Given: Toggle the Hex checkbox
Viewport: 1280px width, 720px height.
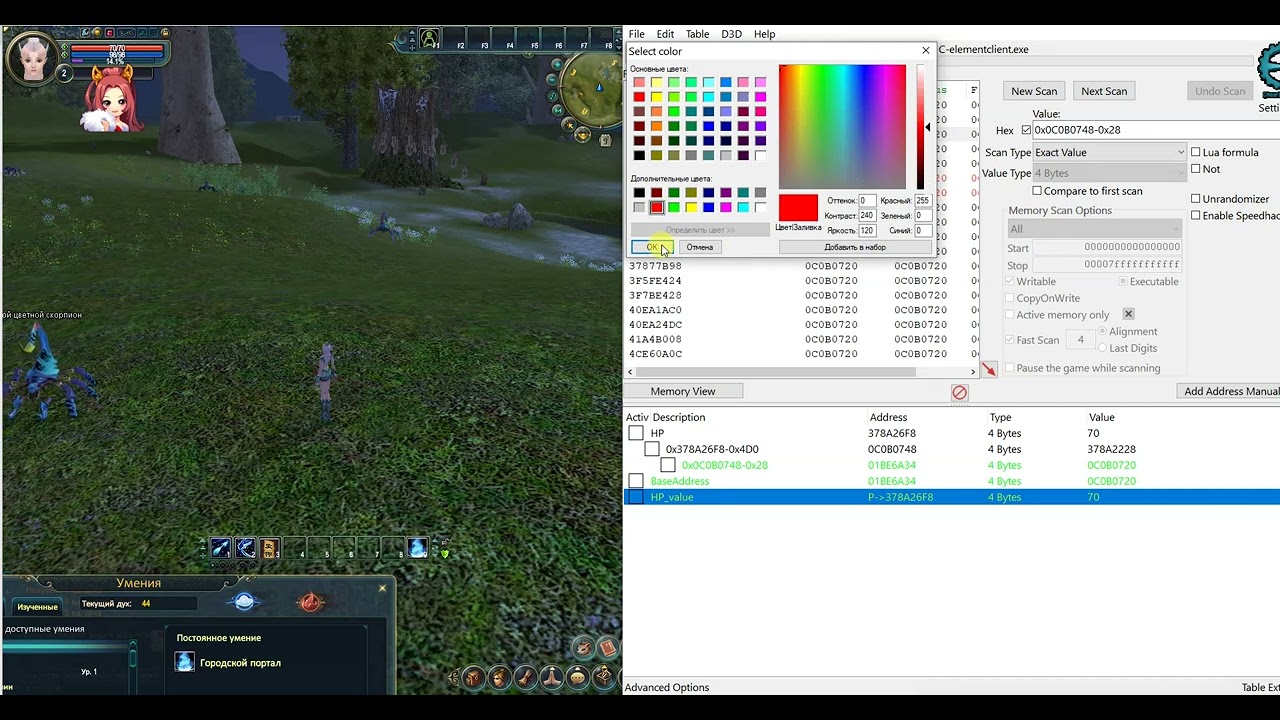Looking at the screenshot, I should tap(1026, 130).
